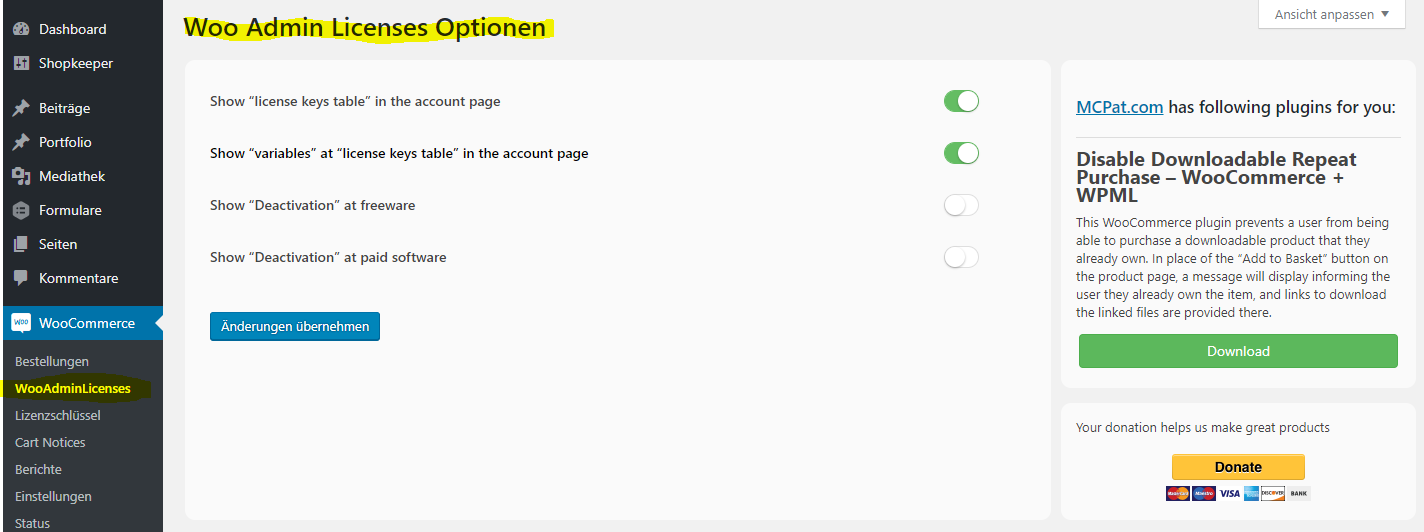Follow the MCPat.com link

pyautogui.click(x=1120, y=107)
